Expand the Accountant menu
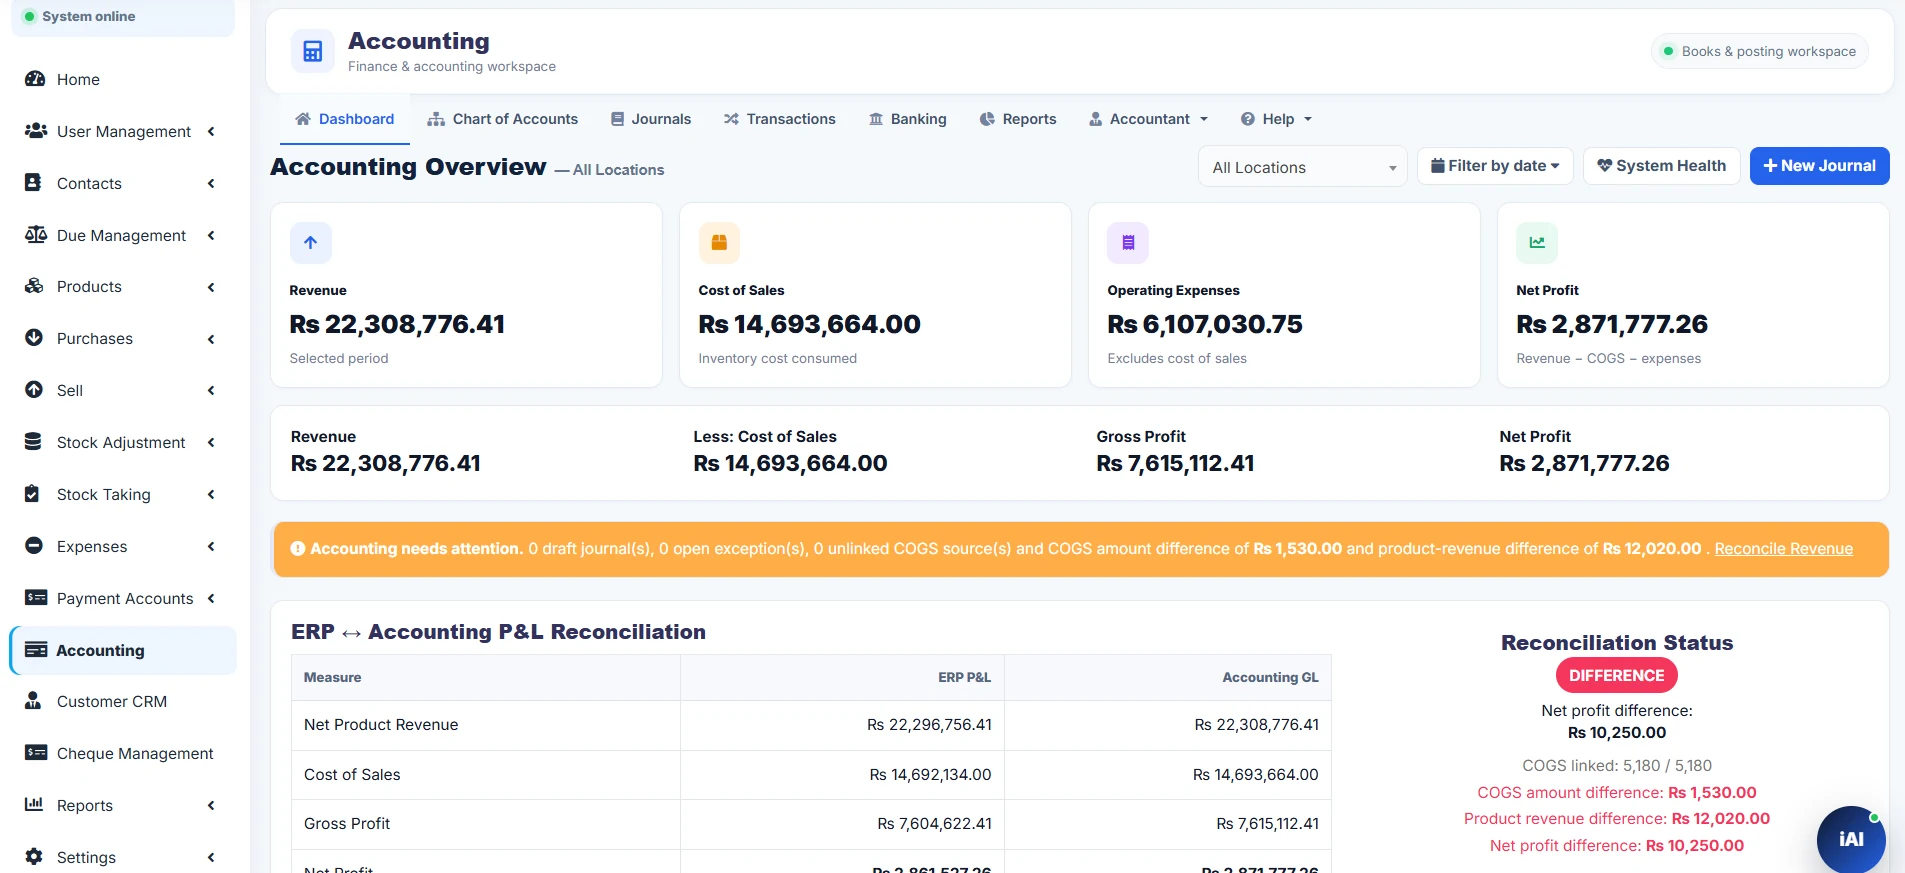Screen dimensions: 1905x873 (x=1149, y=119)
